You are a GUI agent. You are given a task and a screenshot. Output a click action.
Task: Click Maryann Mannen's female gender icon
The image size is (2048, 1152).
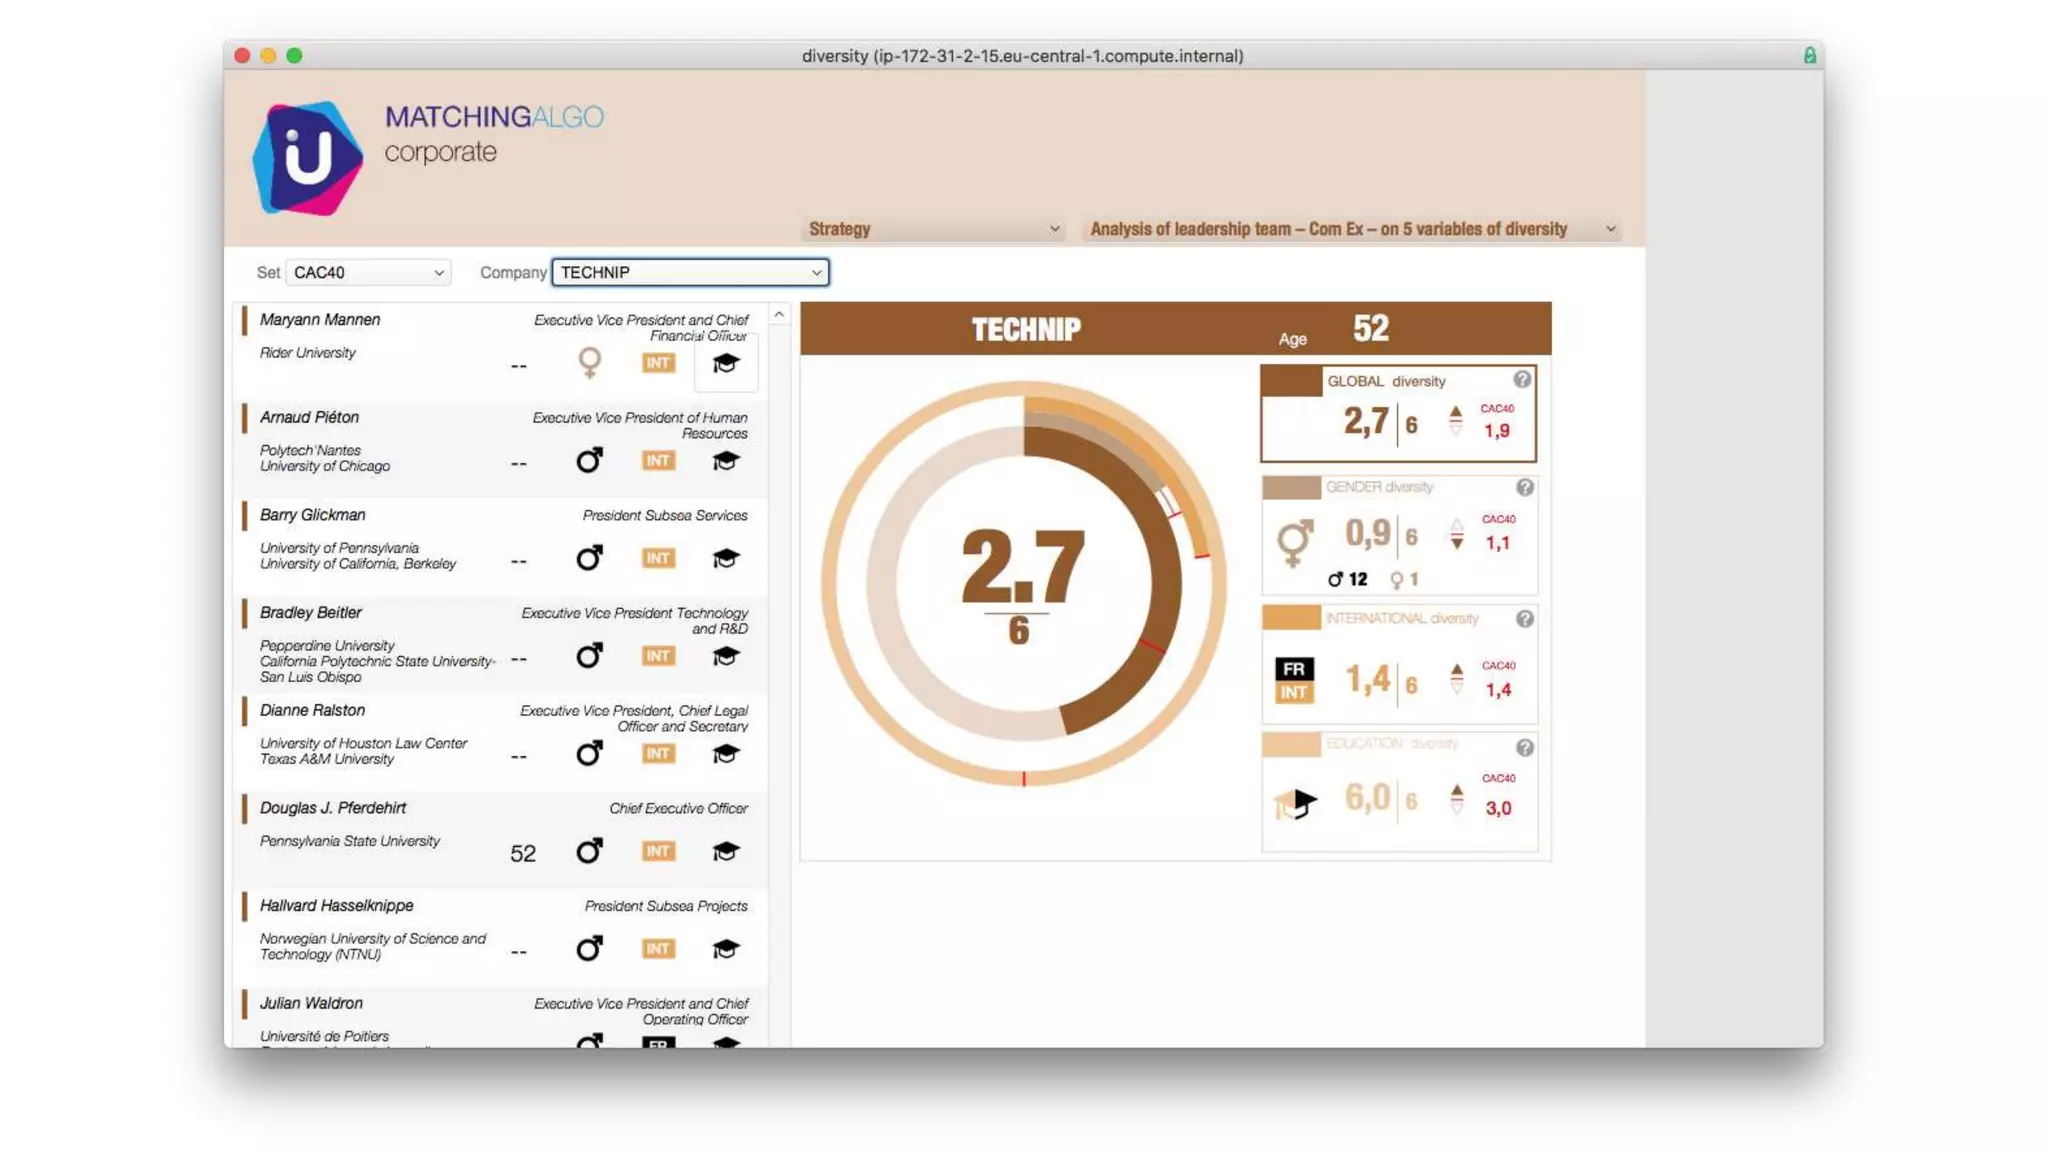click(590, 362)
